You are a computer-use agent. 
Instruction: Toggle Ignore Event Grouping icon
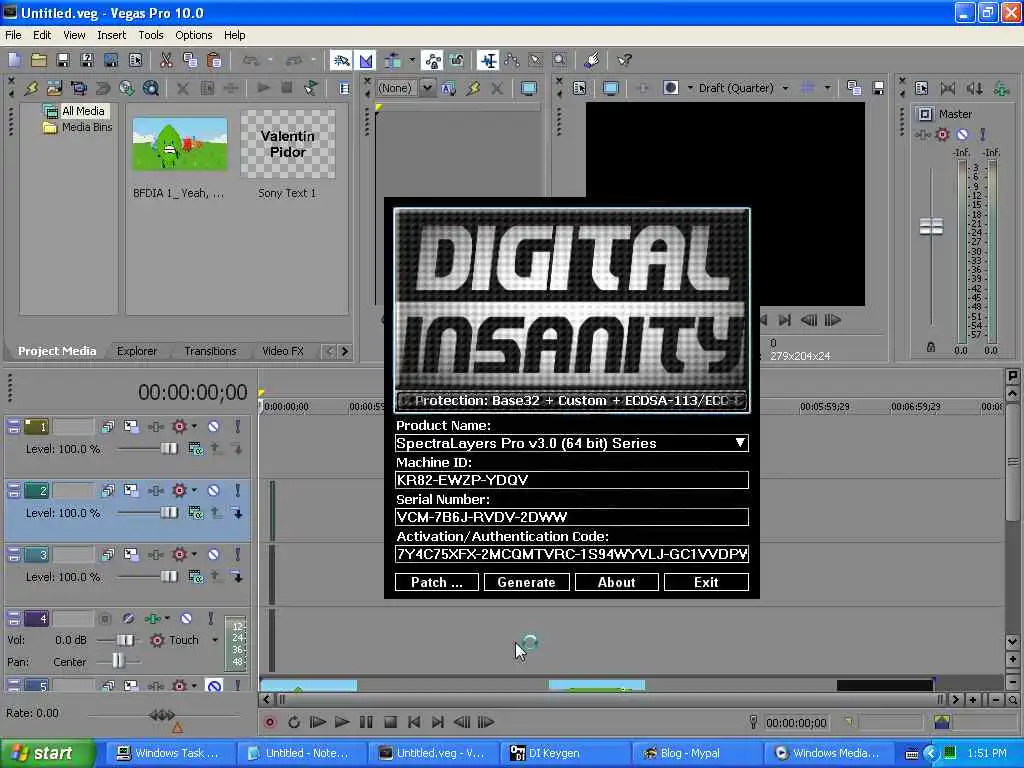[456, 60]
